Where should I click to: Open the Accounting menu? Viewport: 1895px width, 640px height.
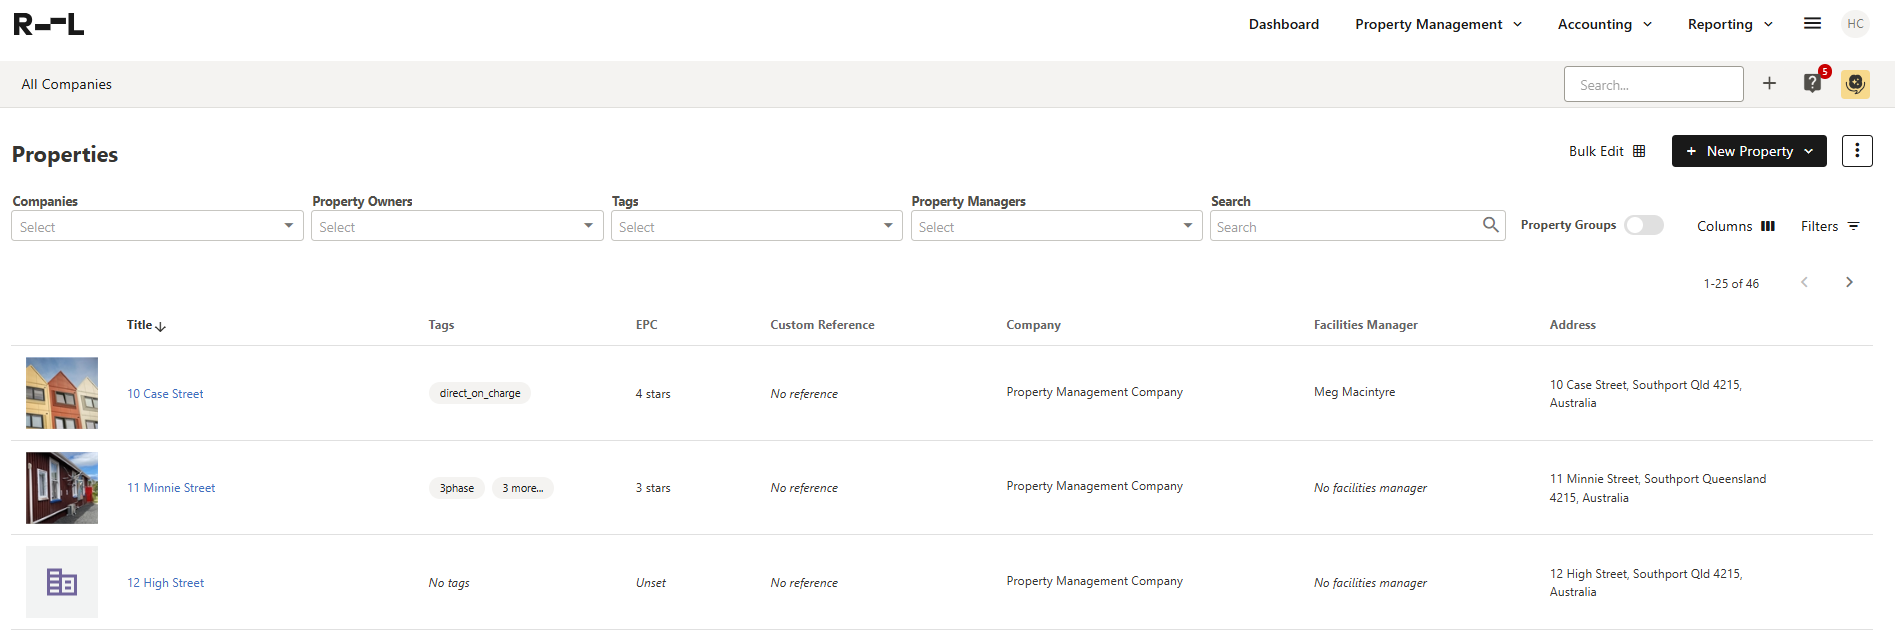pyautogui.click(x=1604, y=25)
